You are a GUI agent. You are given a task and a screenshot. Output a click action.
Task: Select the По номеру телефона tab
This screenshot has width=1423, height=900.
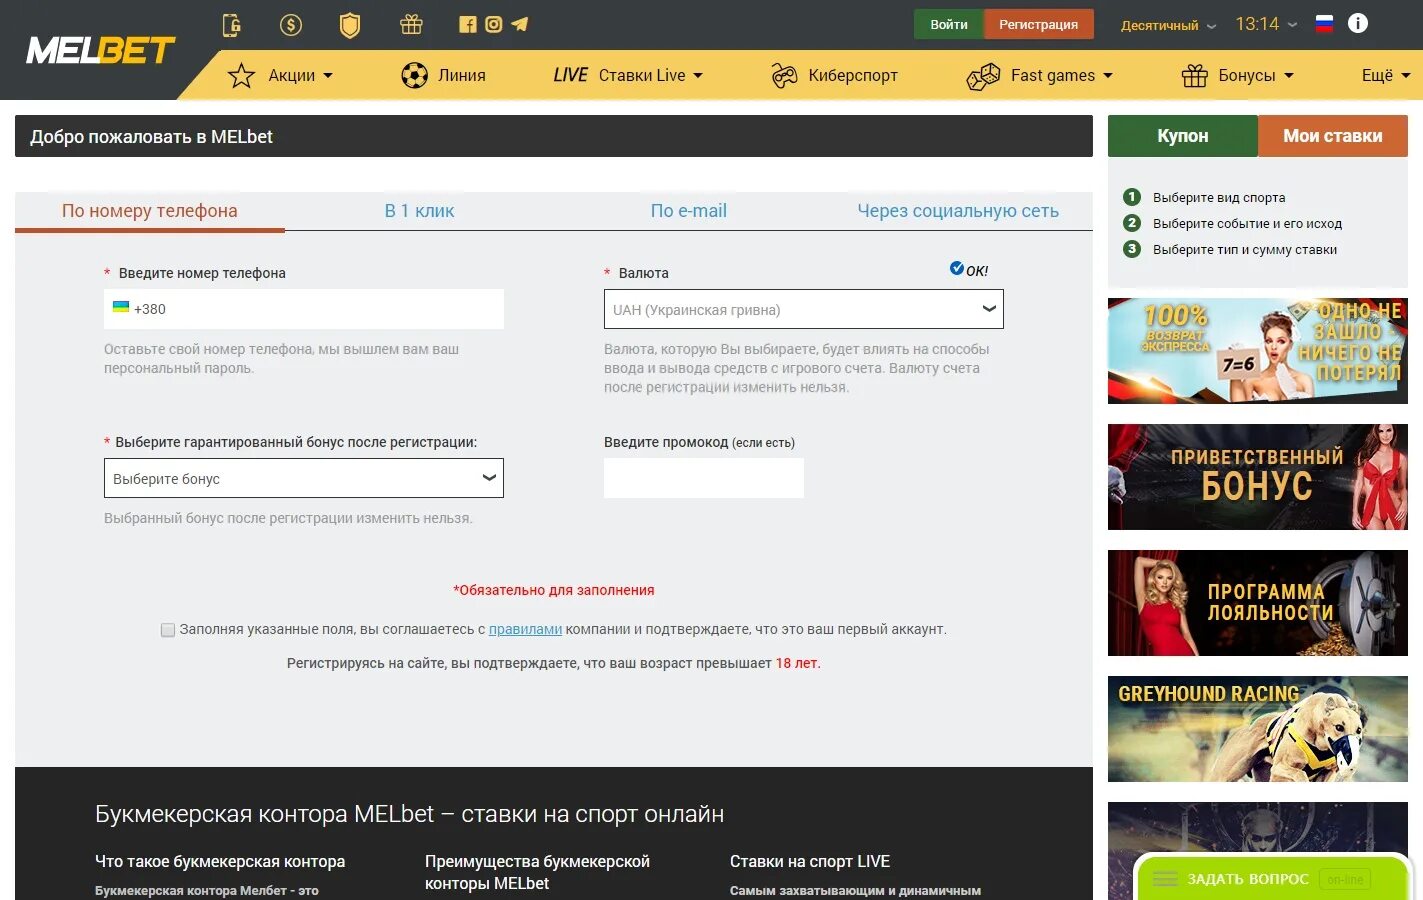[x=150, y=211]
